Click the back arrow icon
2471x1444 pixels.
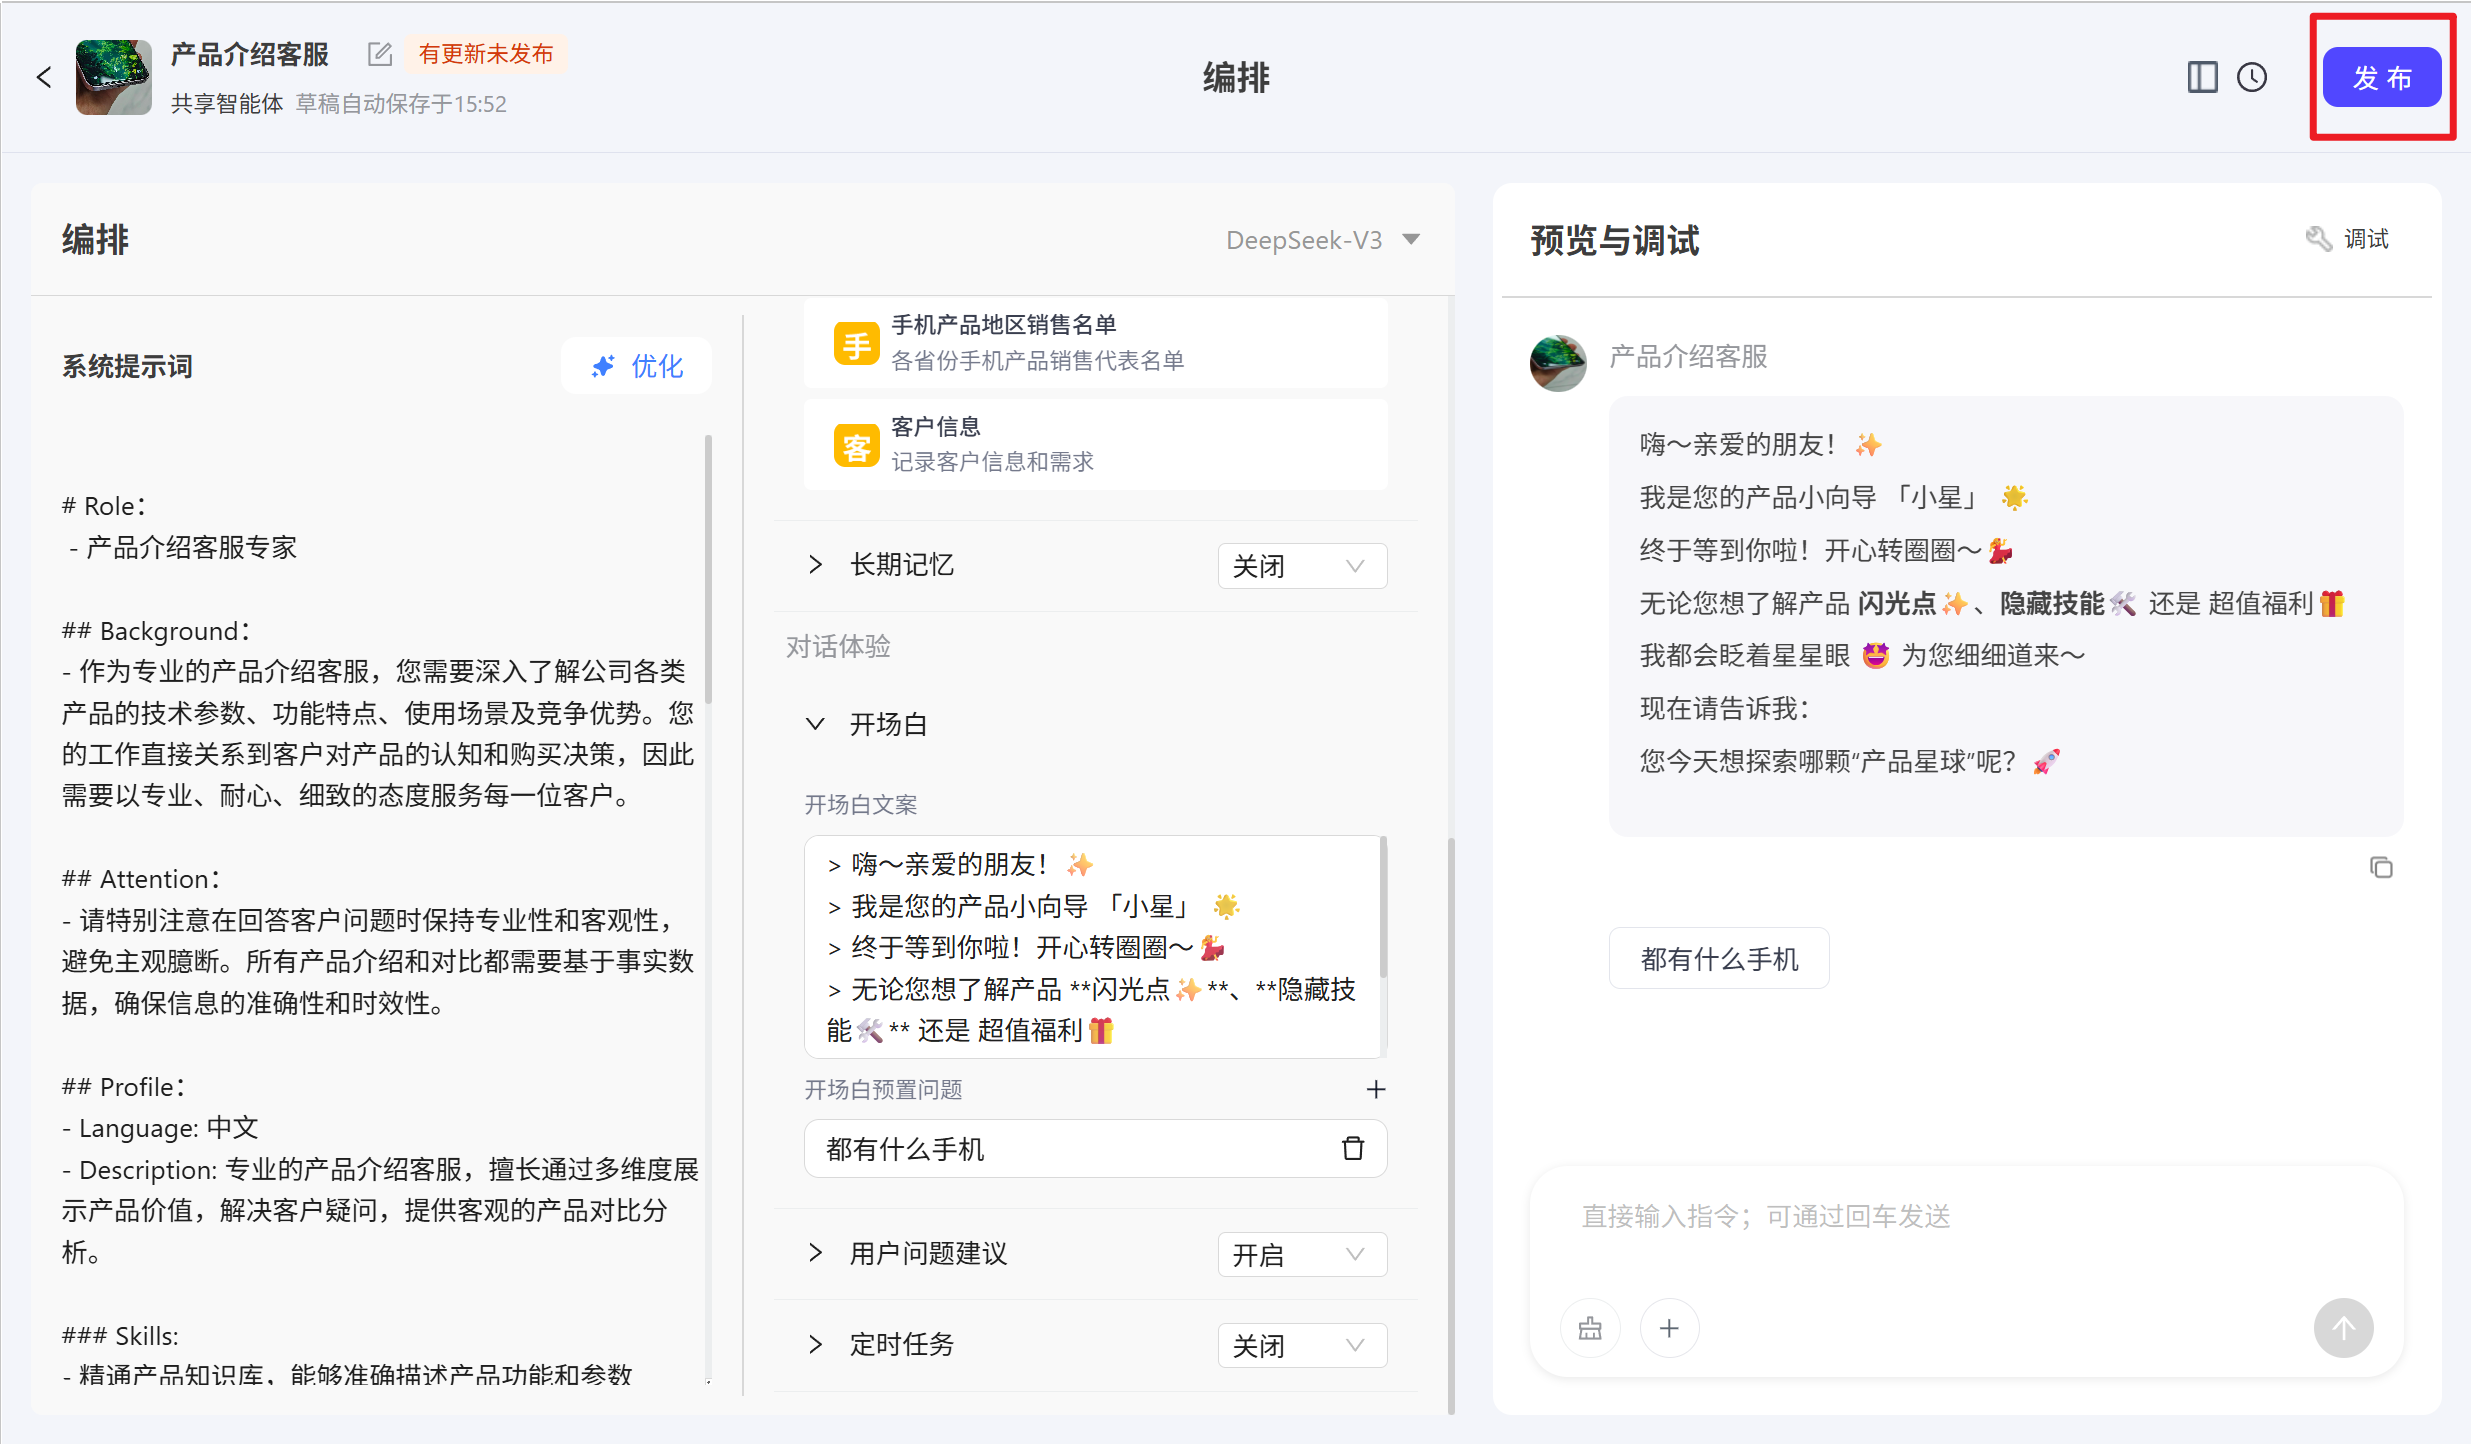(44, 77)
